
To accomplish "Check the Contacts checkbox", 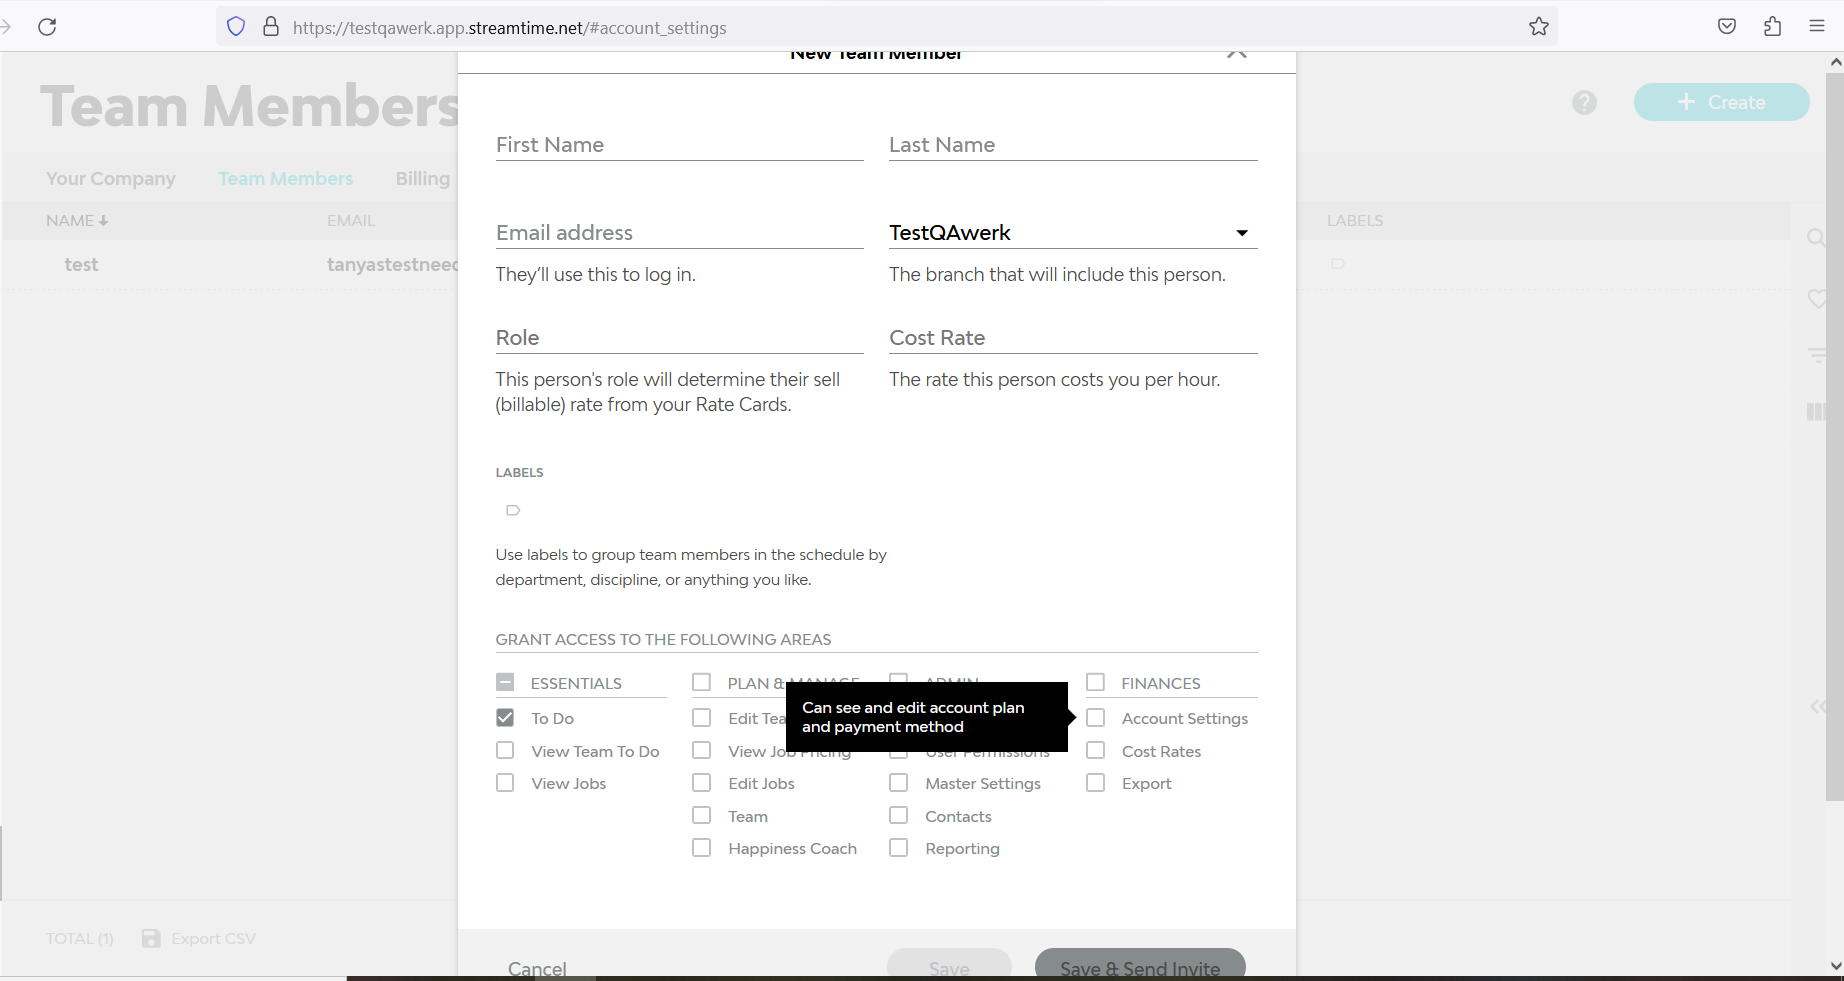I will point(899,816).
